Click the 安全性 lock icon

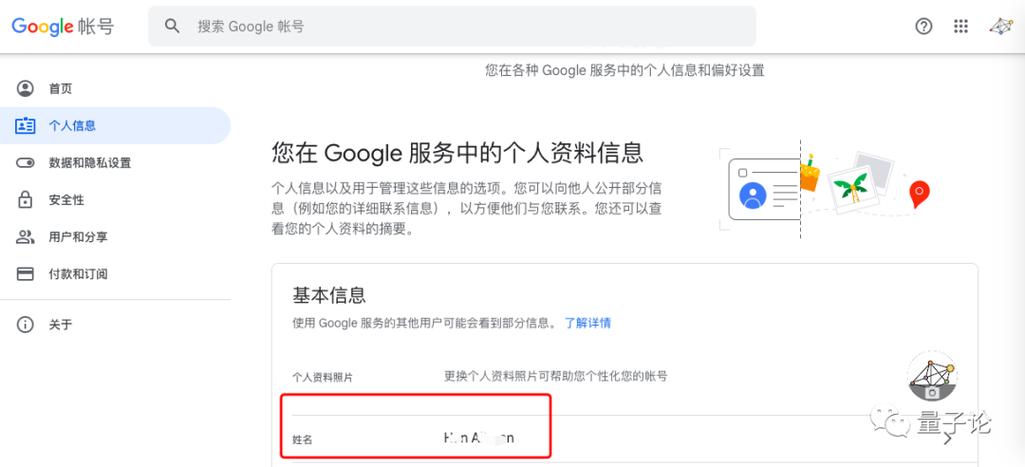click(x=25, y=199)
